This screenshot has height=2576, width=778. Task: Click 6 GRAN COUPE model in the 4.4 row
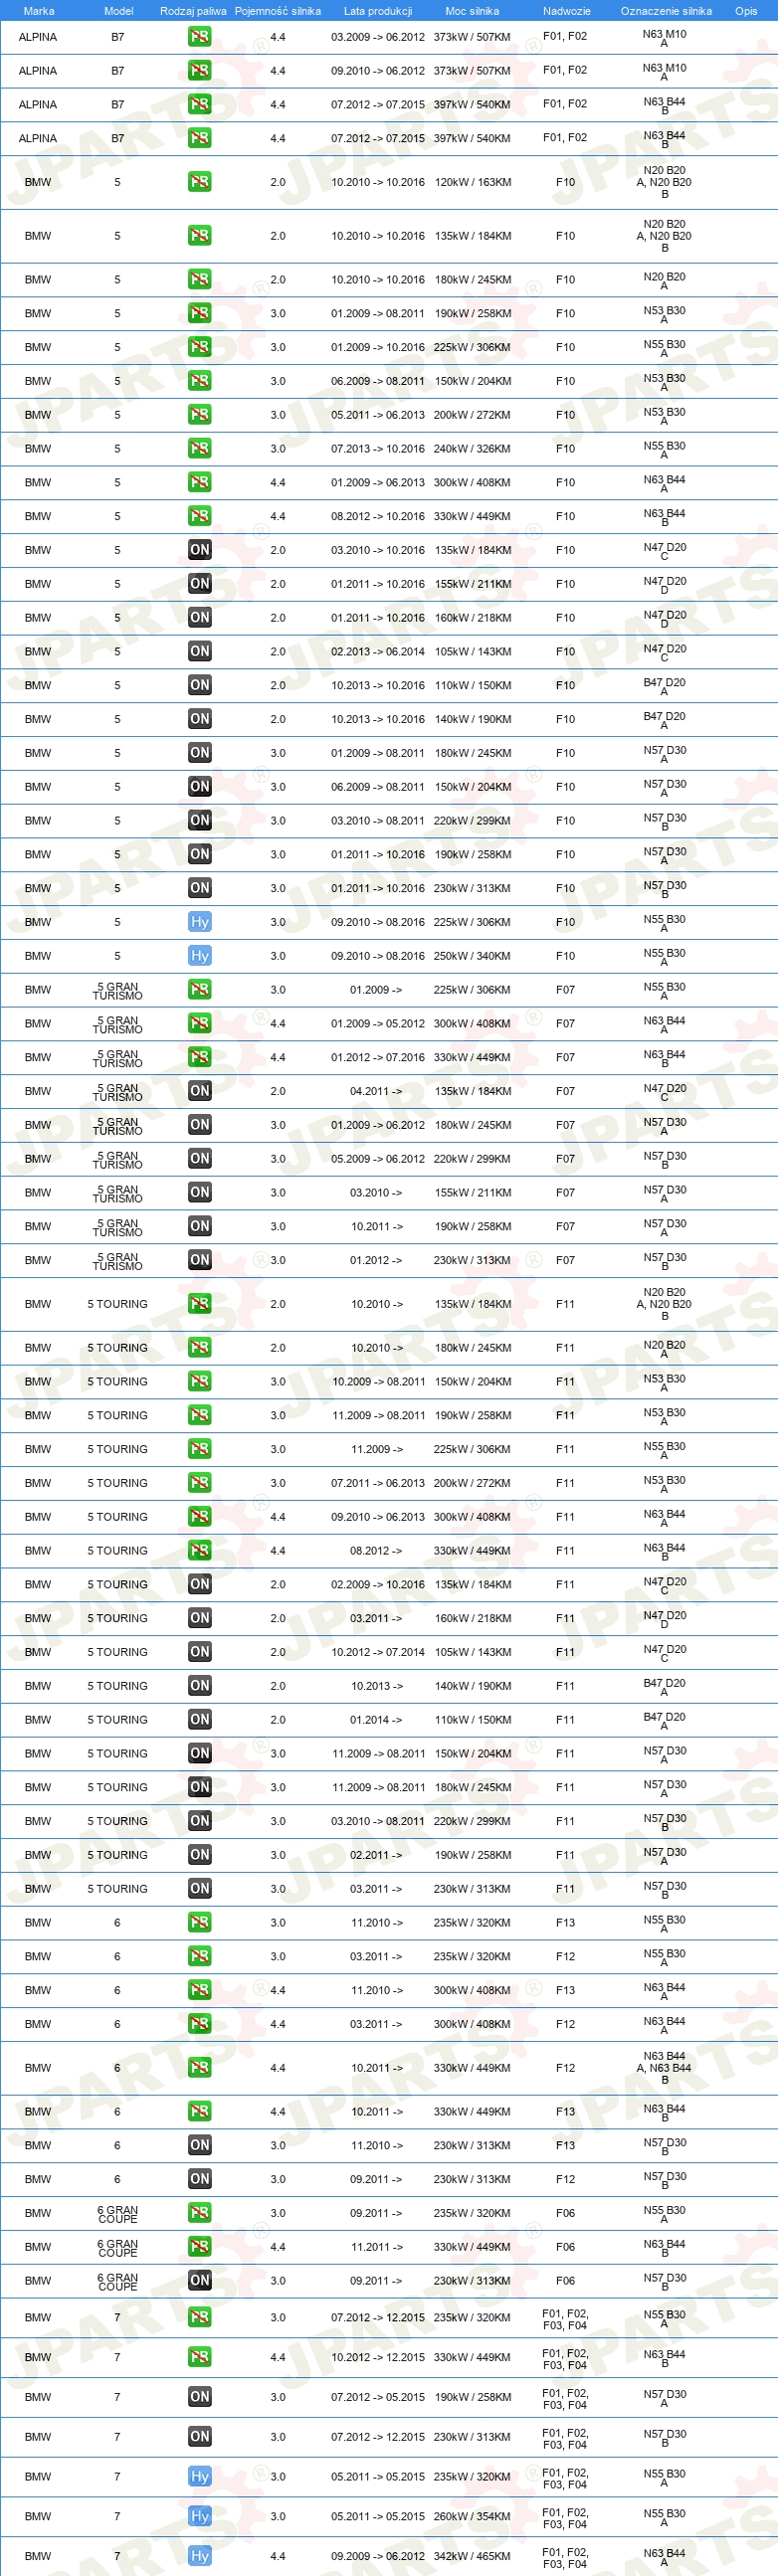(x=118, y=2247)
